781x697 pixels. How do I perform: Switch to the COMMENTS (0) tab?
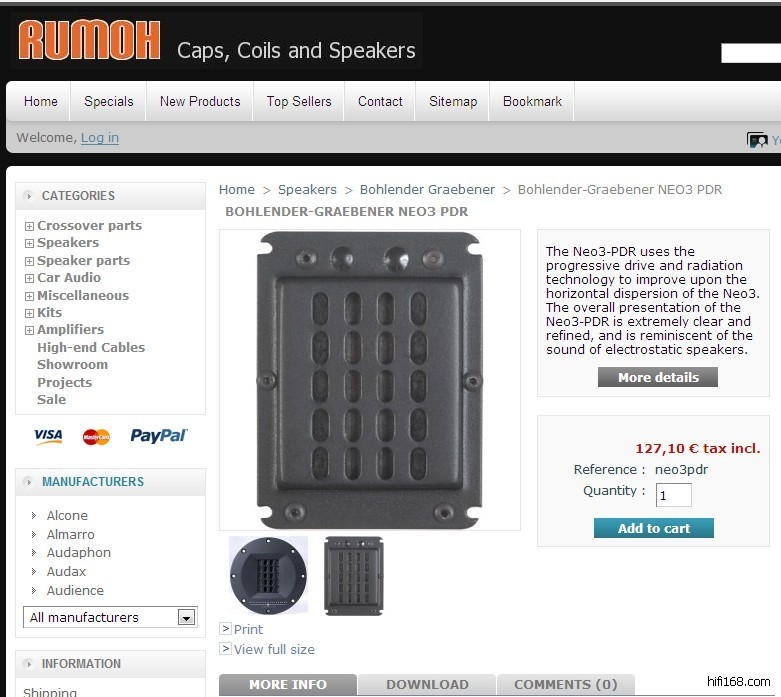(566, 685)
